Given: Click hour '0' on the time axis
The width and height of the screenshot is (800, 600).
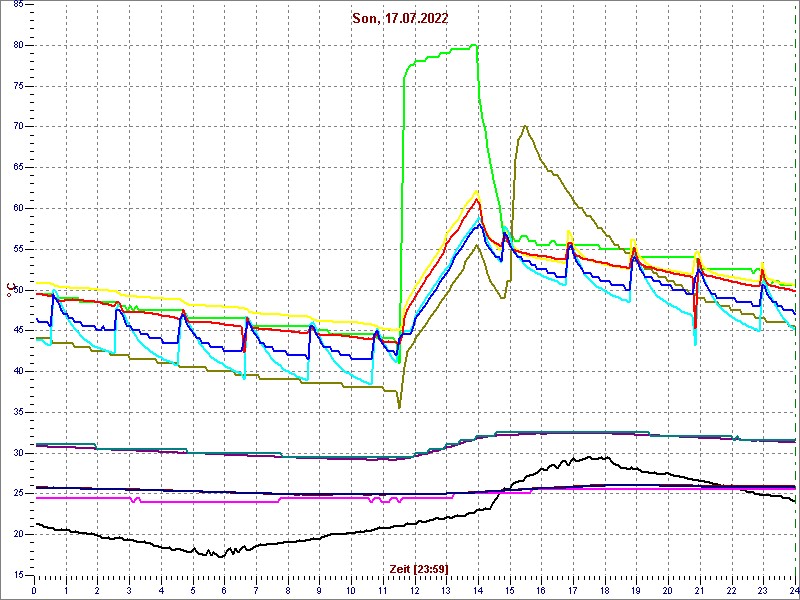Looking at the screenshot, I should (x=34, y=591).
